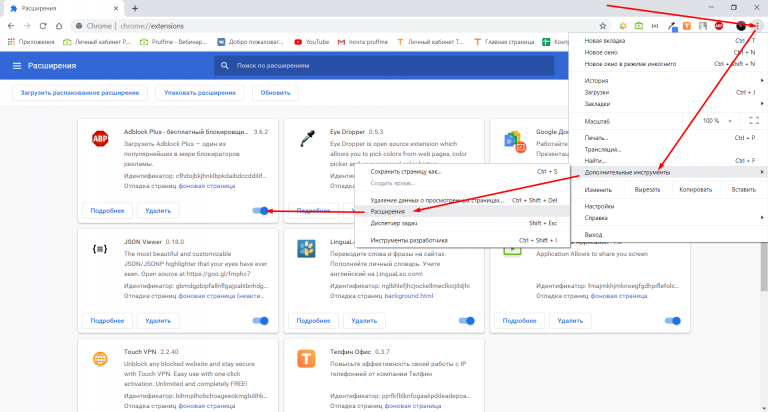Select Печать... menu entry
Screen dimensions: 768x412
[668, 138]
